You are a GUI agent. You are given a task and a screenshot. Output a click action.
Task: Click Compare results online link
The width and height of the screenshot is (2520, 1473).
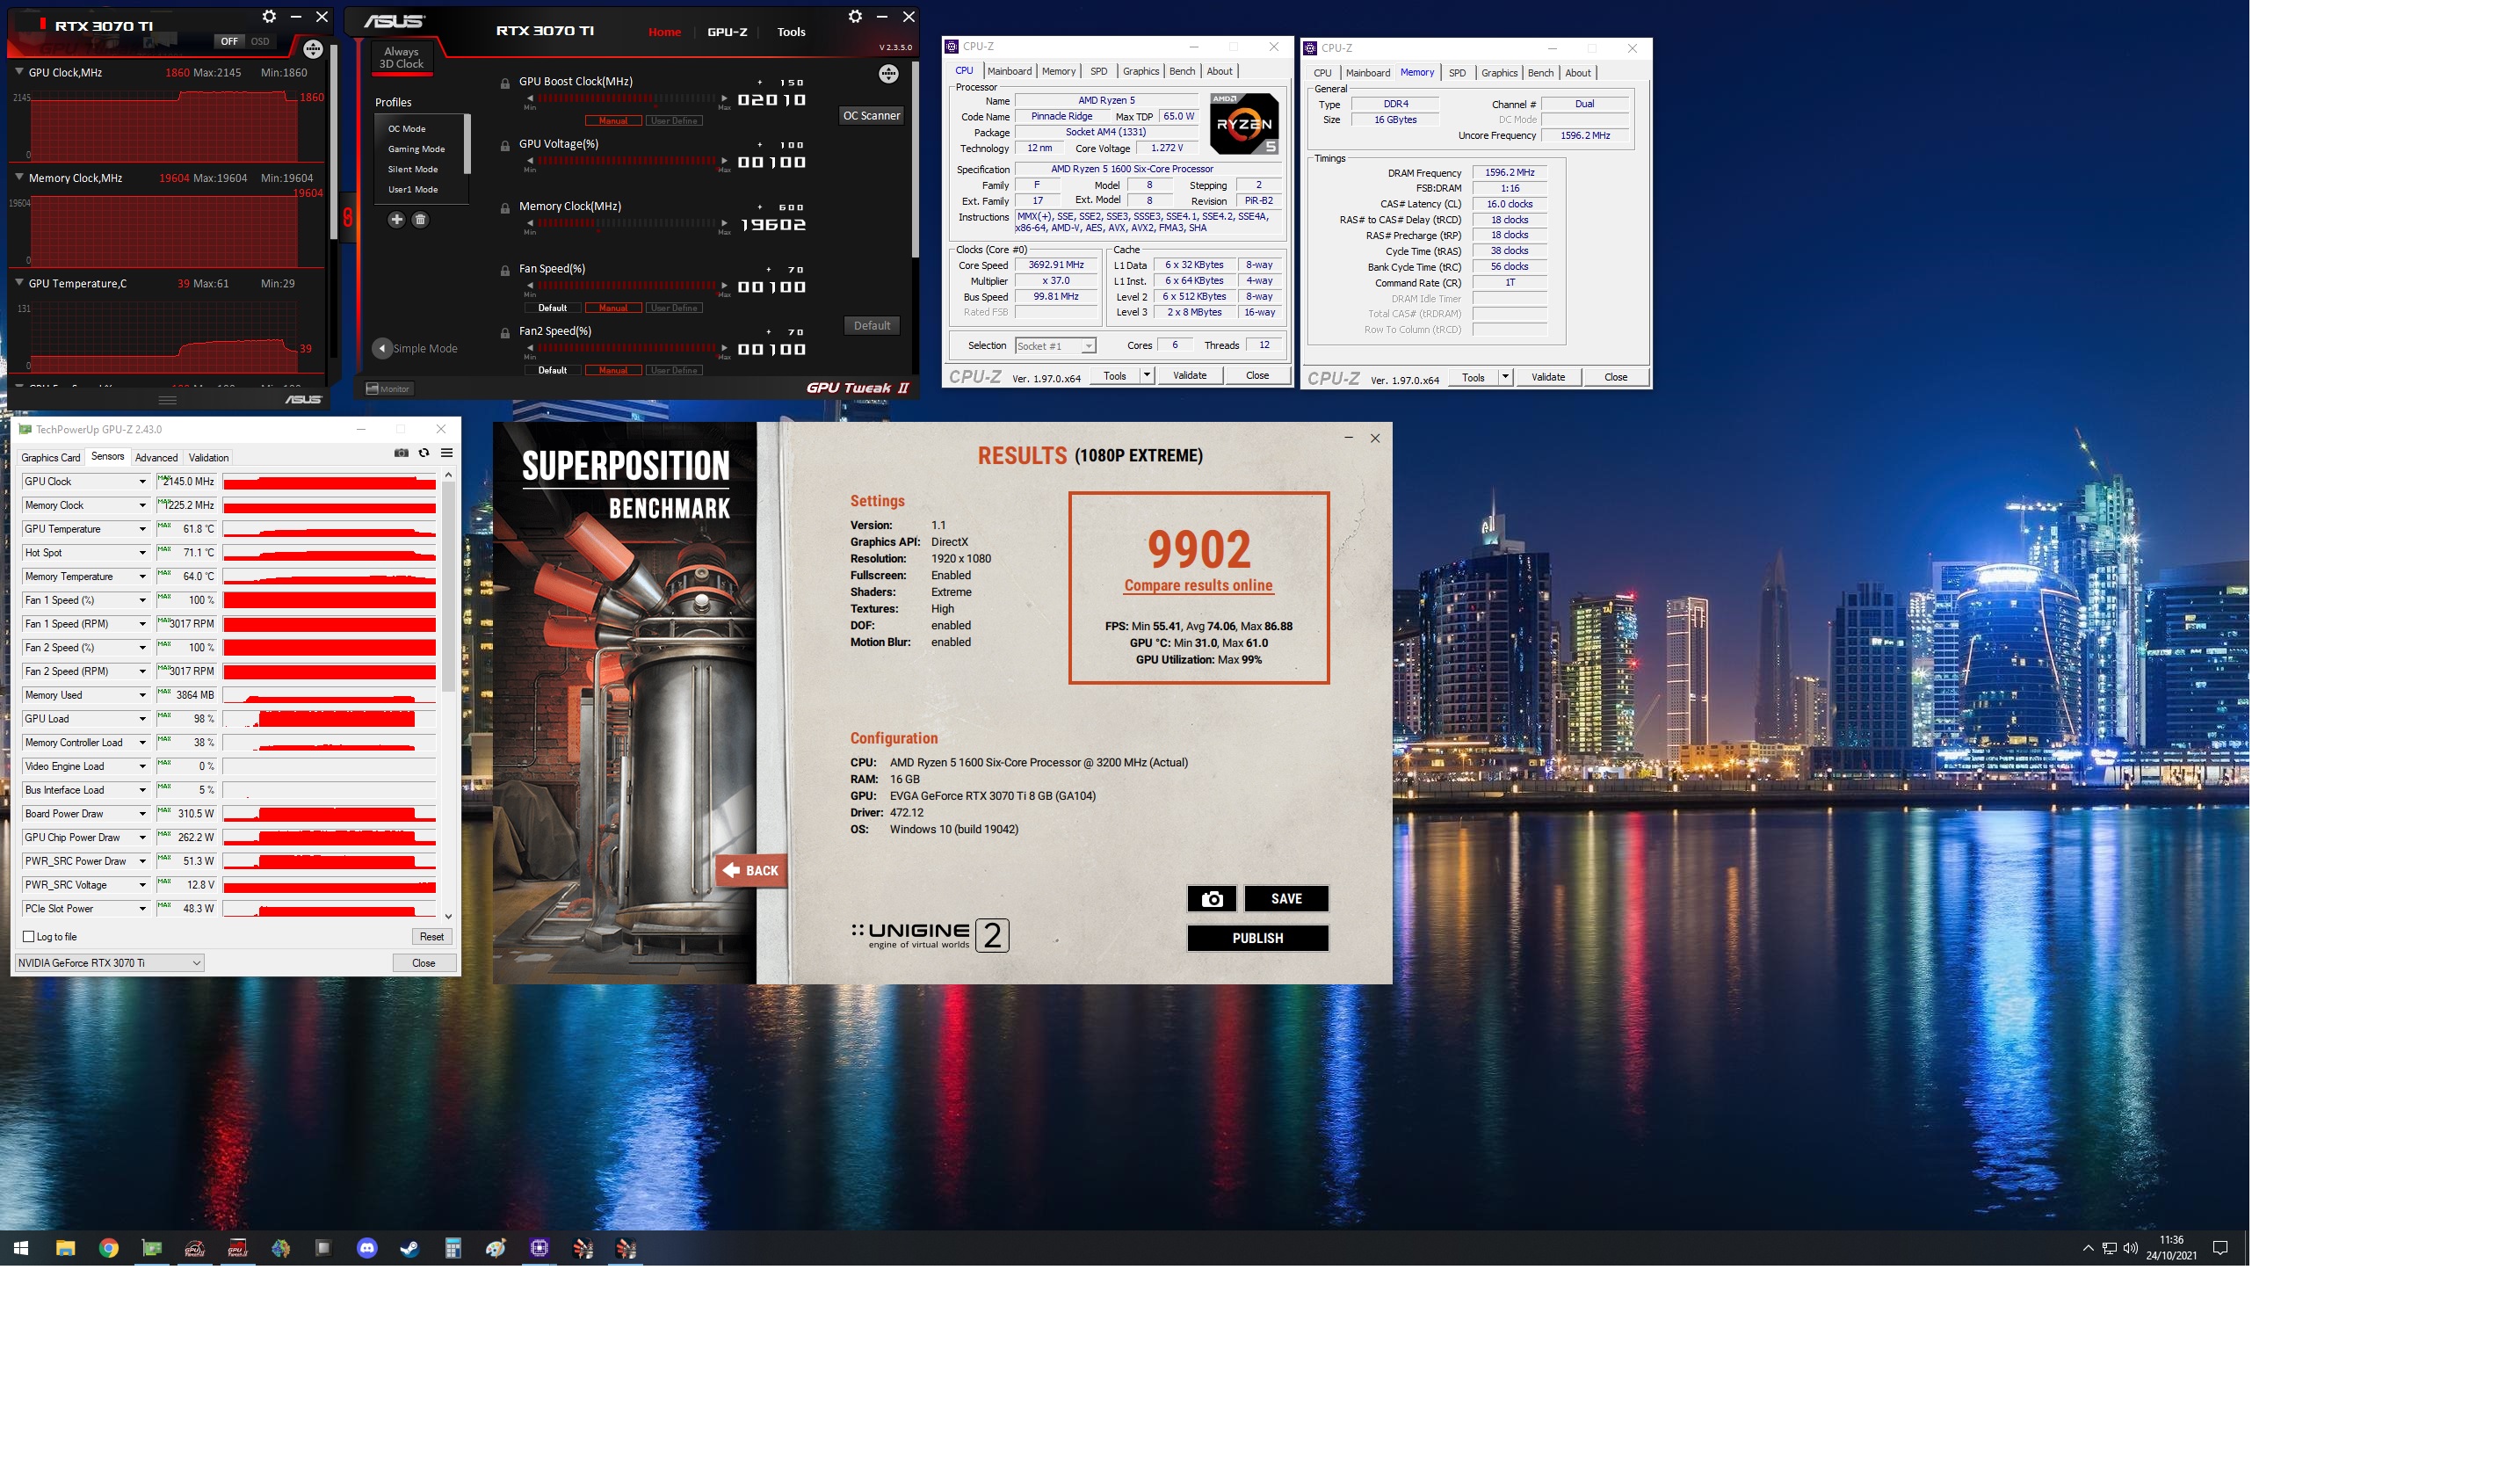tap(1198, 586)
